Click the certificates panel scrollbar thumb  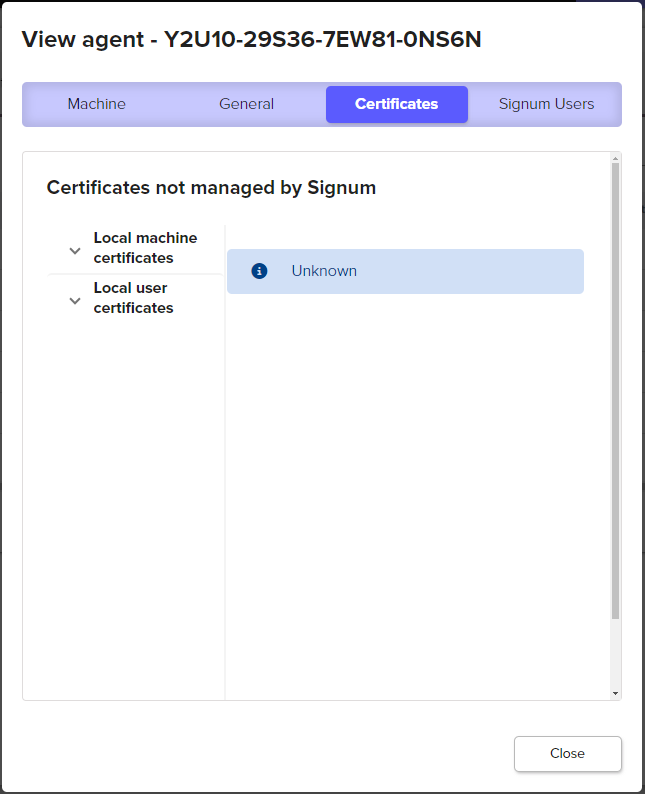pyautogui.click(x=615, y=390)
